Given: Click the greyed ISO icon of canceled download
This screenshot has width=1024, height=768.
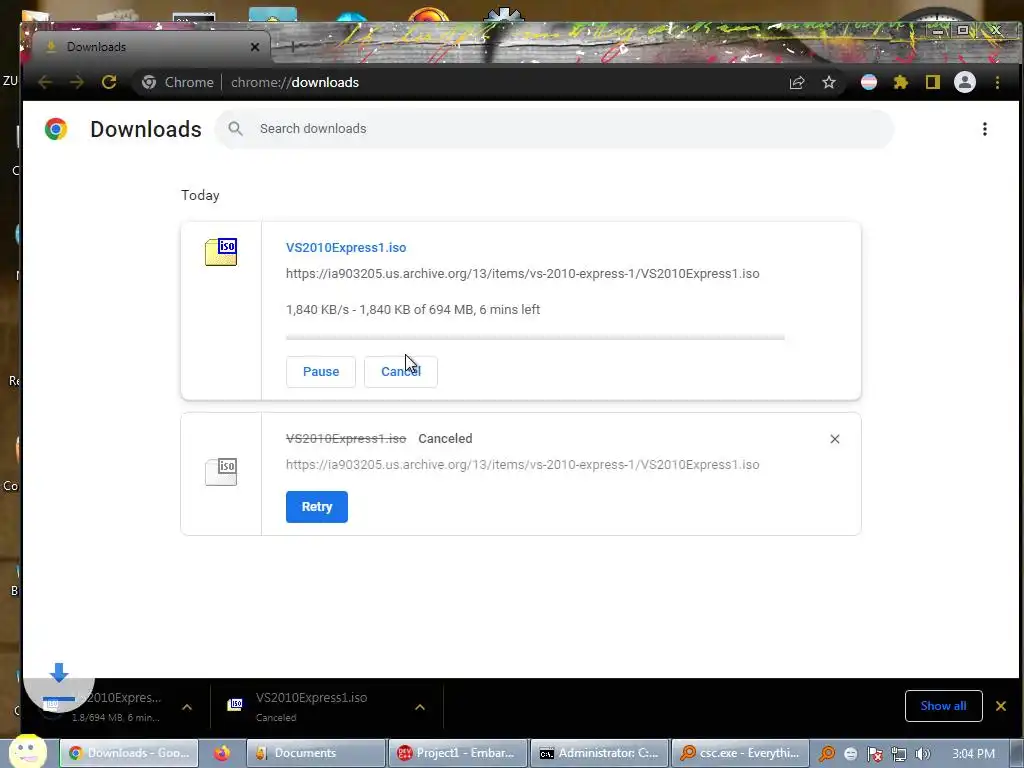Looking at the screenshot, I should 221,471.
